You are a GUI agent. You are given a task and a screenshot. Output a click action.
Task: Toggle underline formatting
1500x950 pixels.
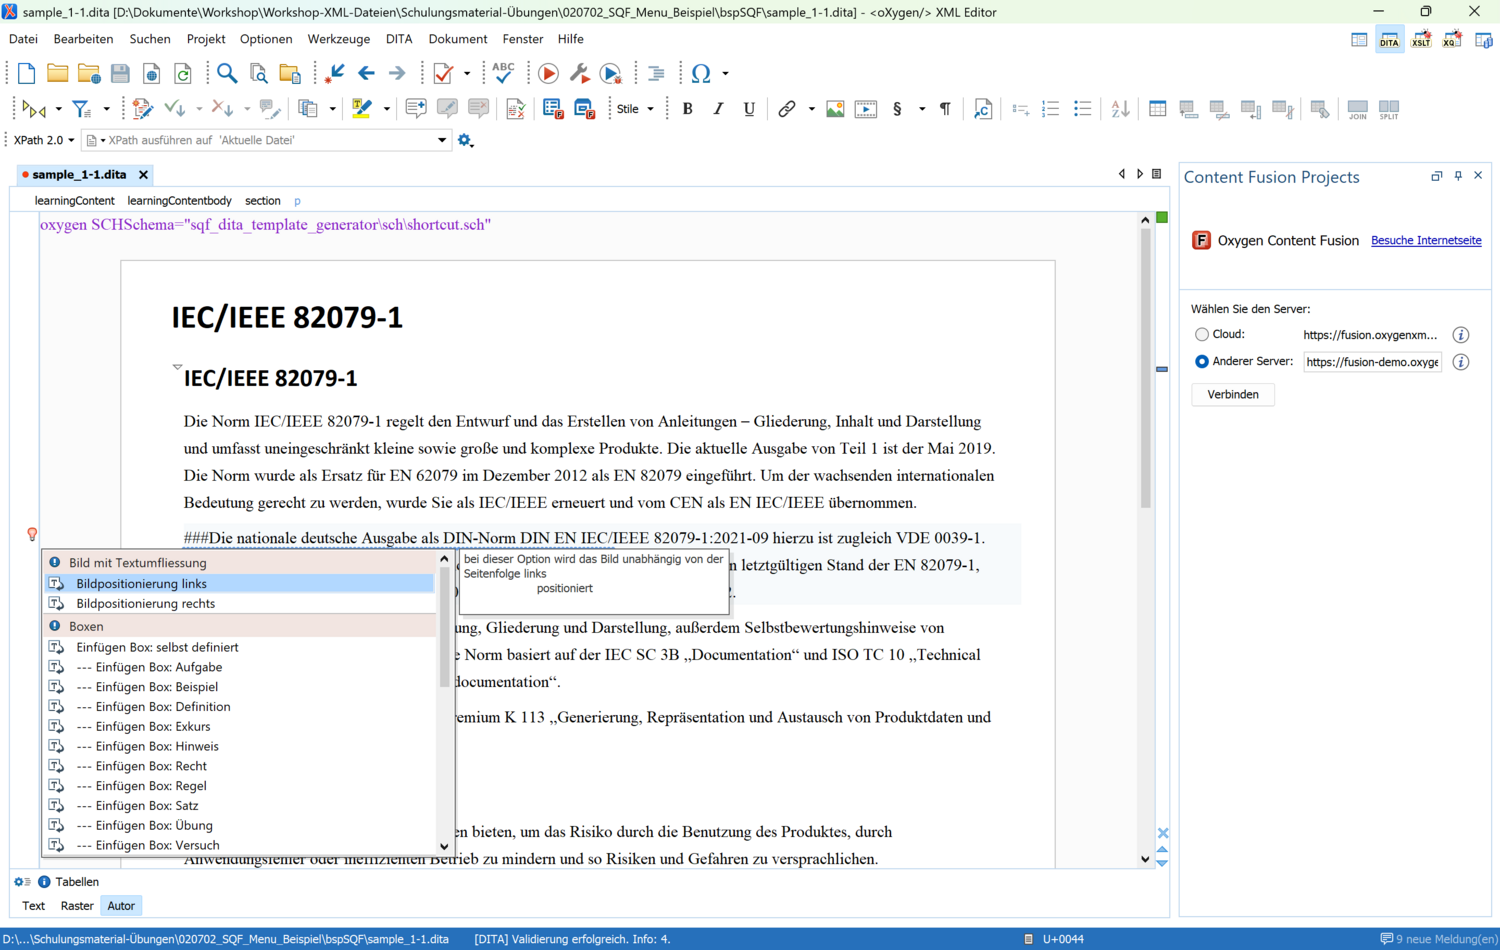749,108
